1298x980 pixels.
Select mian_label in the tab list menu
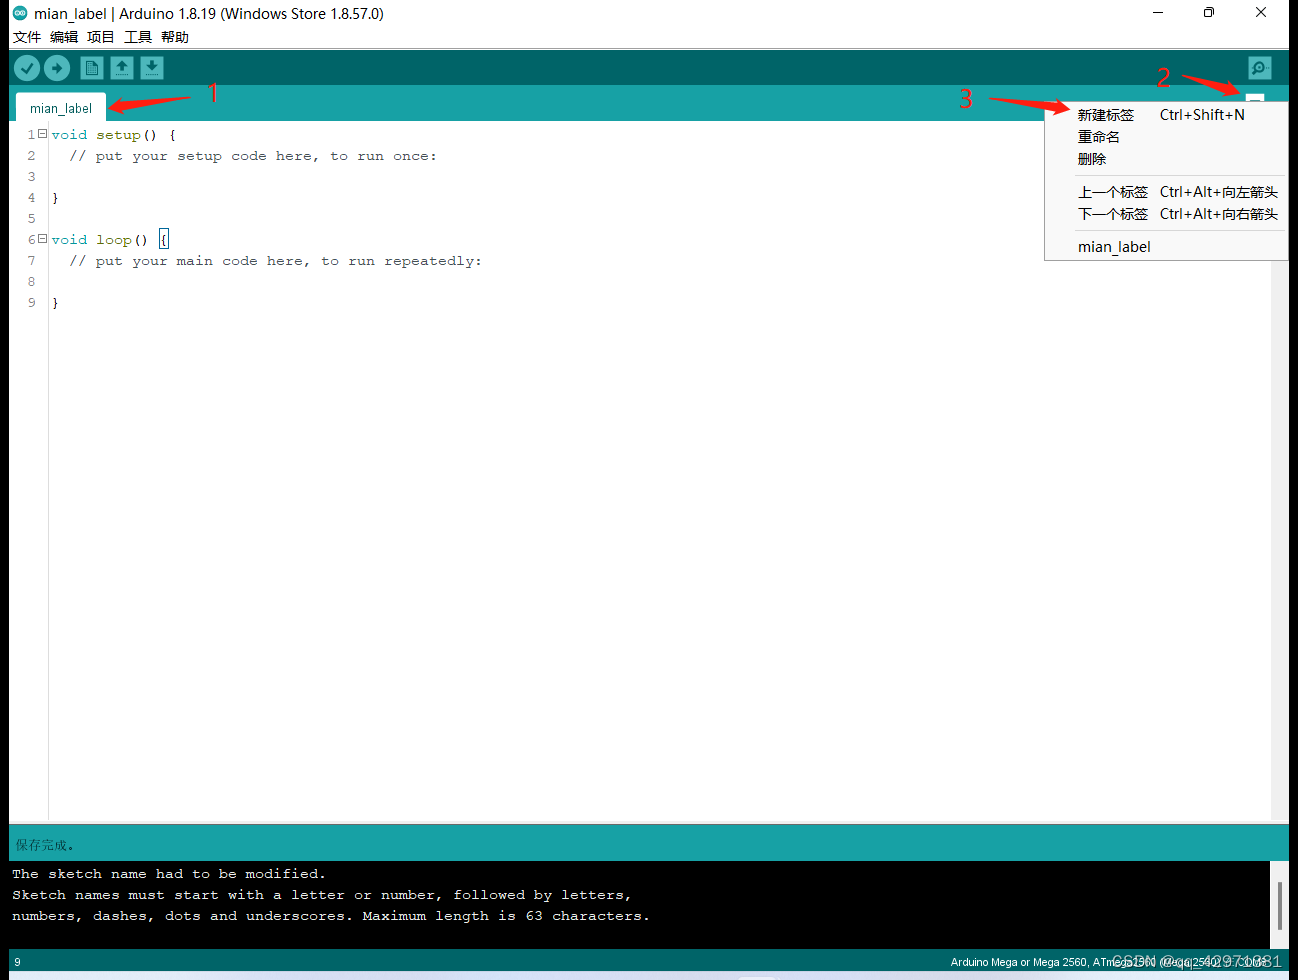1114,246
